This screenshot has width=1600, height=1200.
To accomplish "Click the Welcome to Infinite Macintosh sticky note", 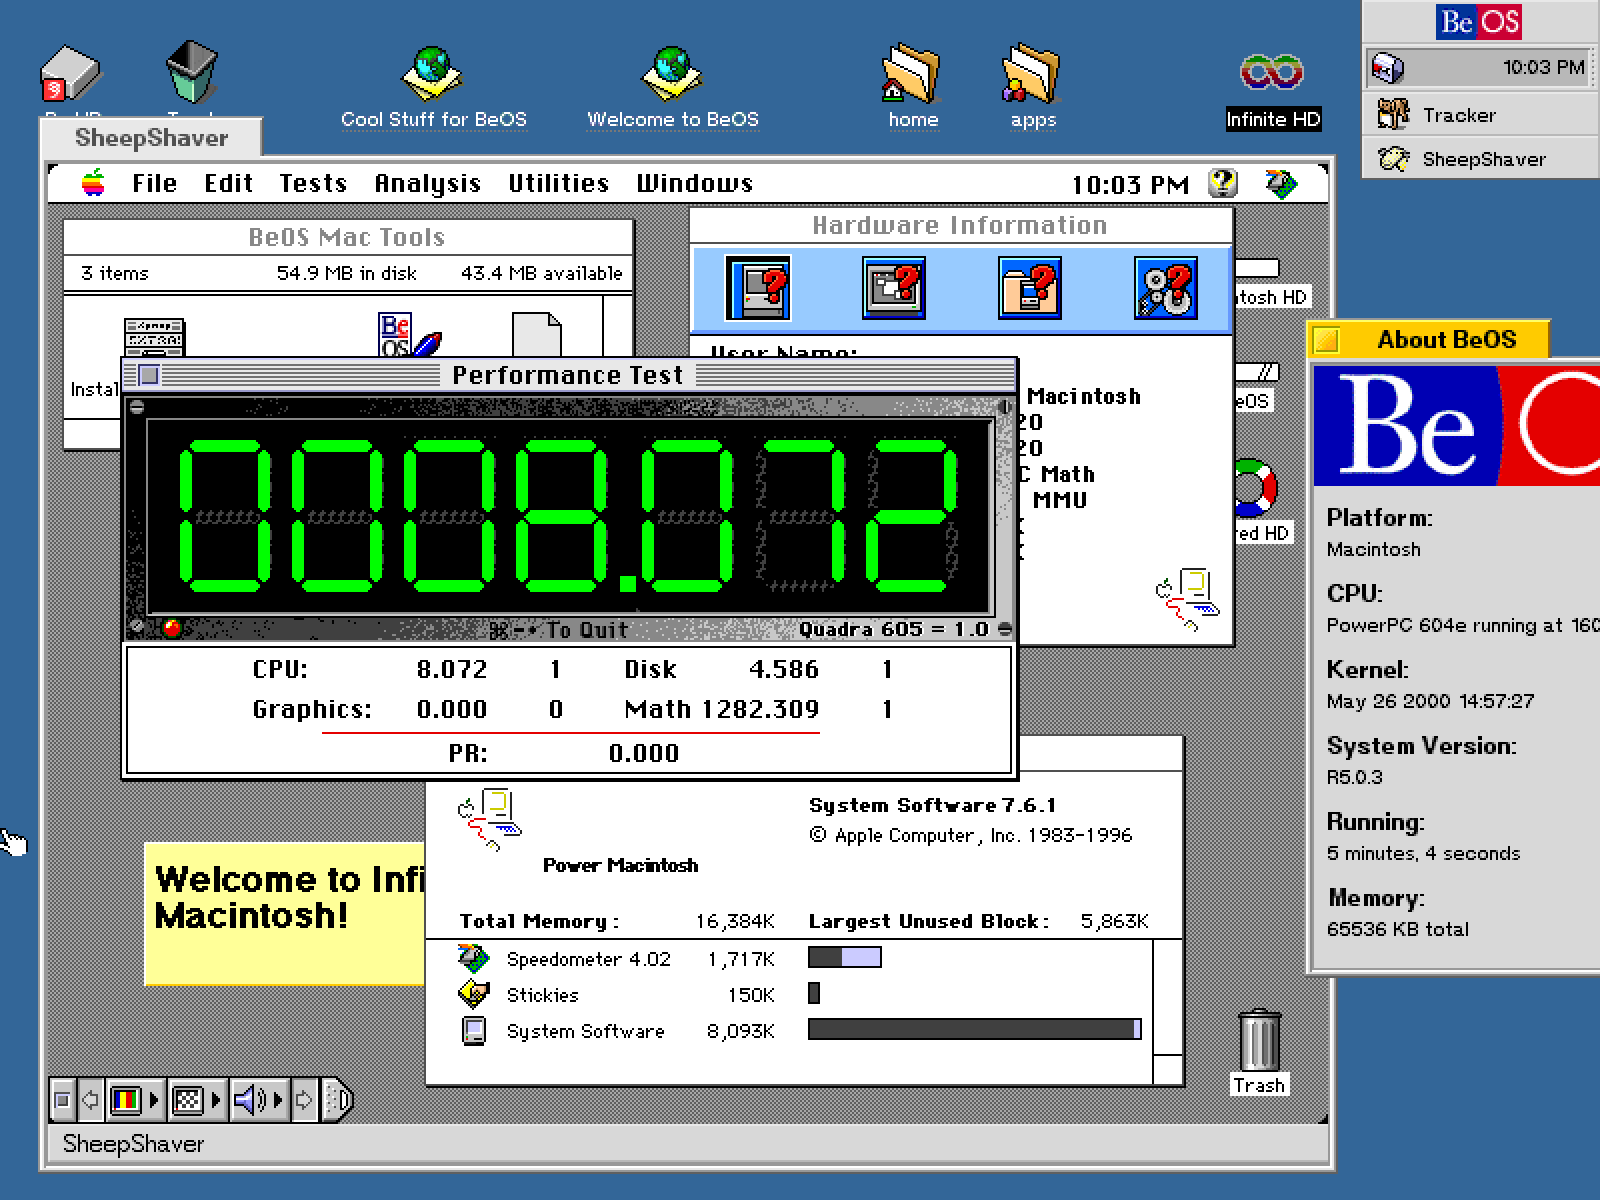I will (285, 914).
